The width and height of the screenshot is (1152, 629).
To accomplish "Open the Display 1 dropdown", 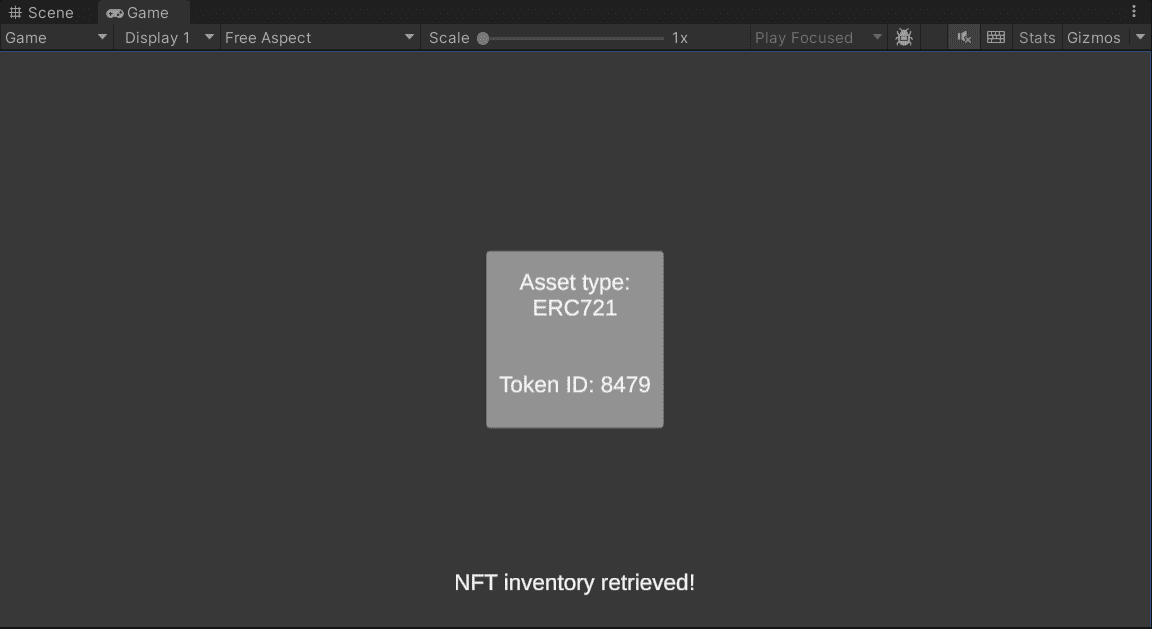I will (165, 37).
